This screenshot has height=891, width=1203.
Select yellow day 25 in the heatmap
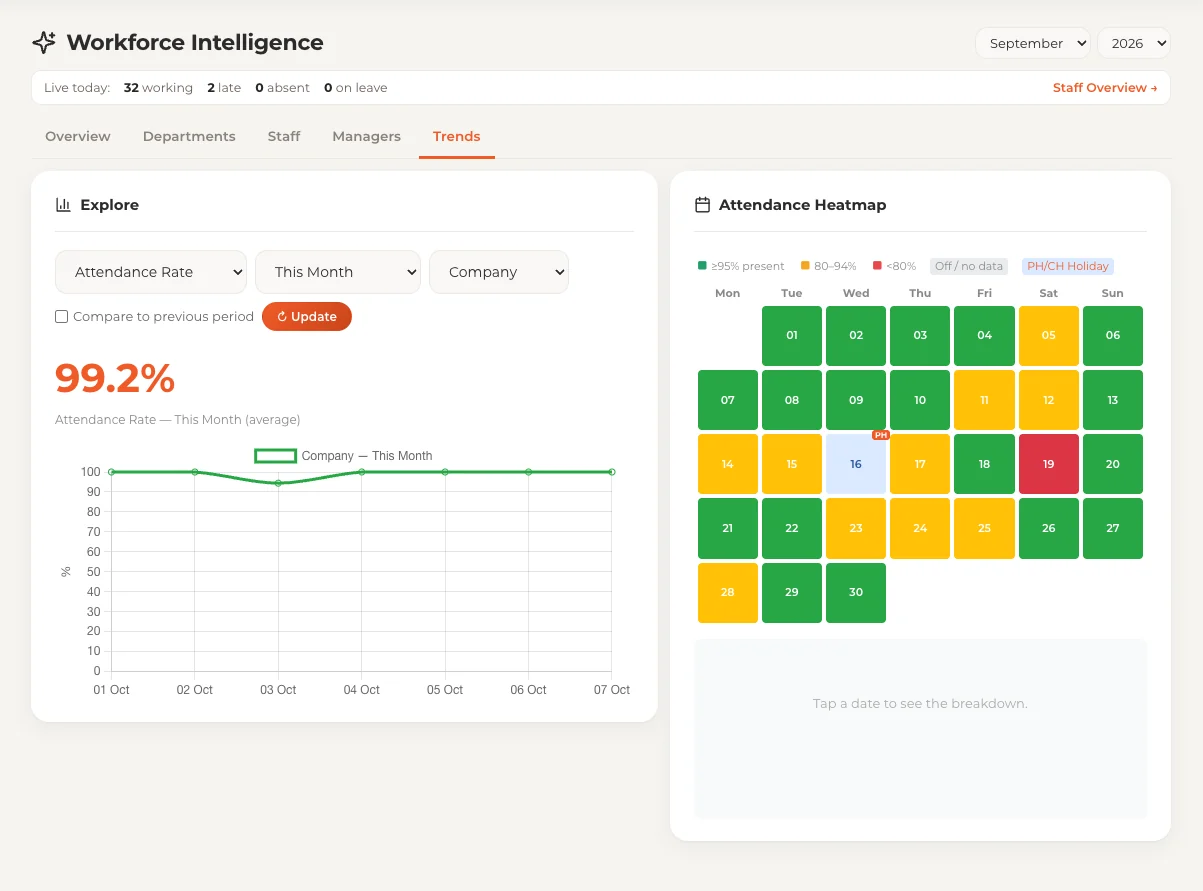[985, 528]
